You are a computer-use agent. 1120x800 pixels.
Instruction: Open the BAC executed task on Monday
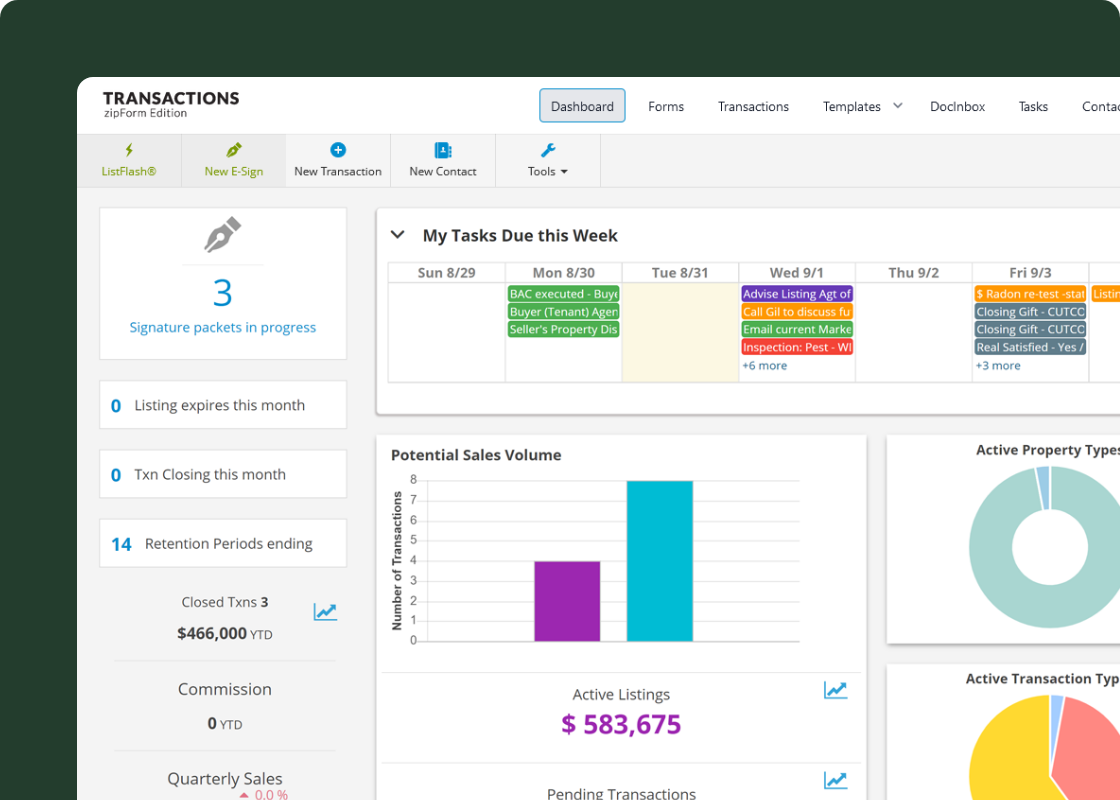click(563, 294)
